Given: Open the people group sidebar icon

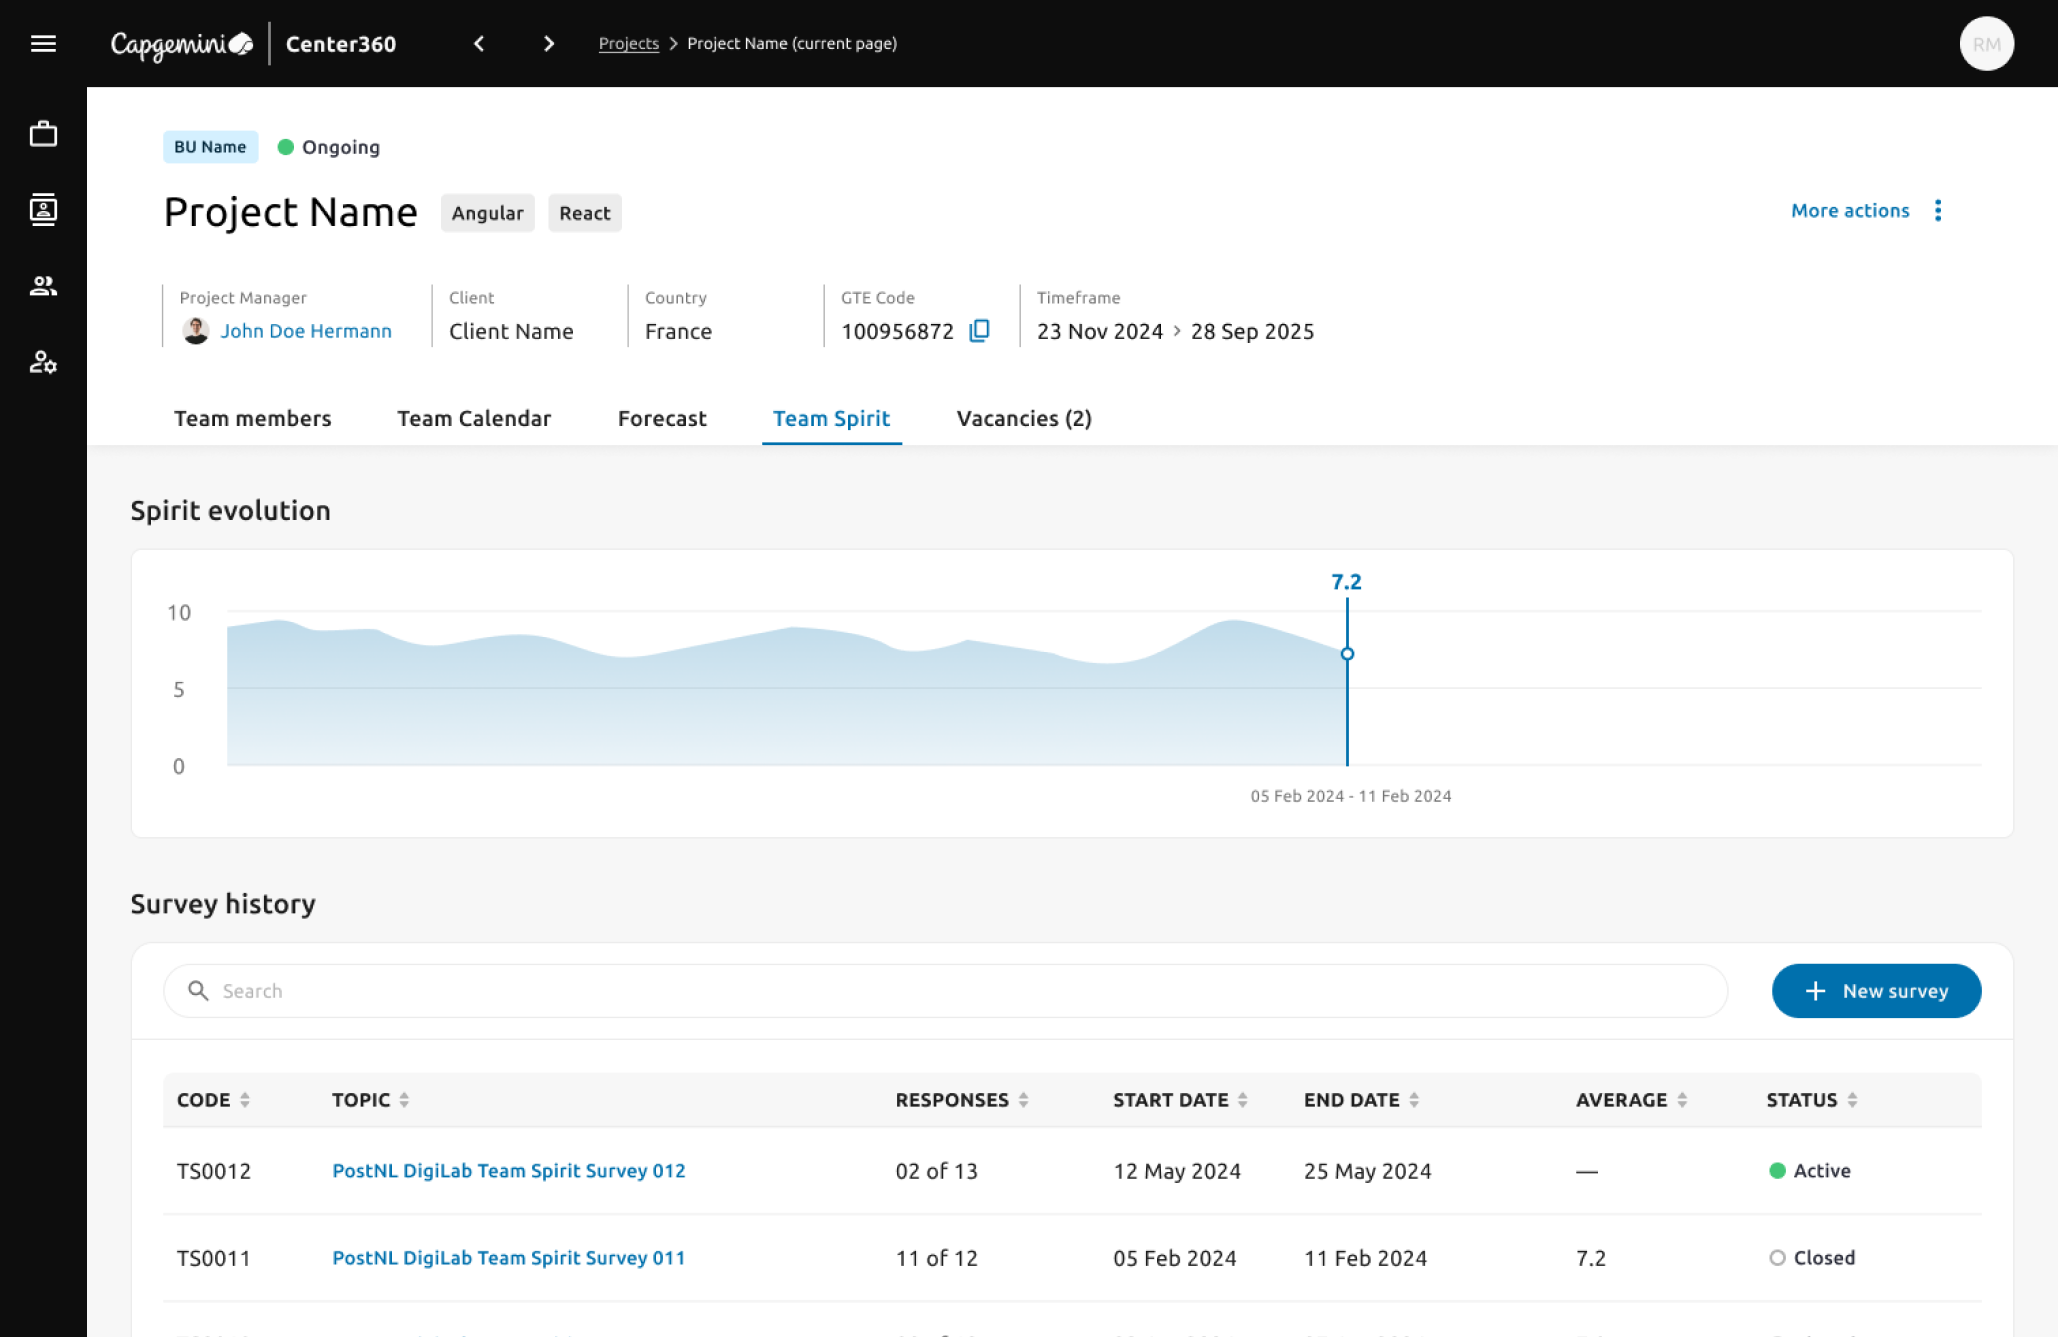Looking at the screenshot, I should coord(43,286).
